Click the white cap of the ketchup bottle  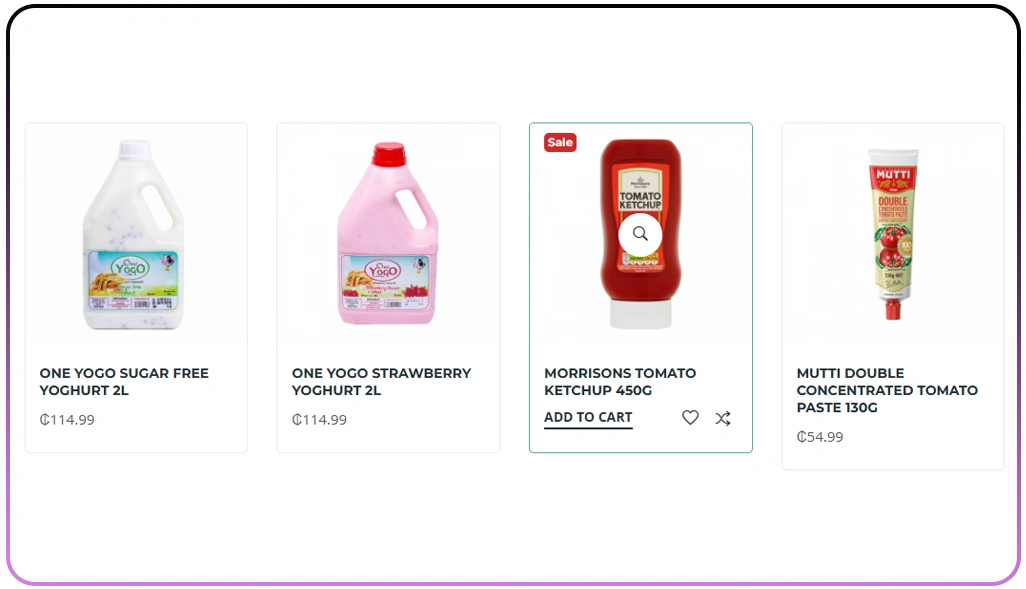(x=640, y=315)
